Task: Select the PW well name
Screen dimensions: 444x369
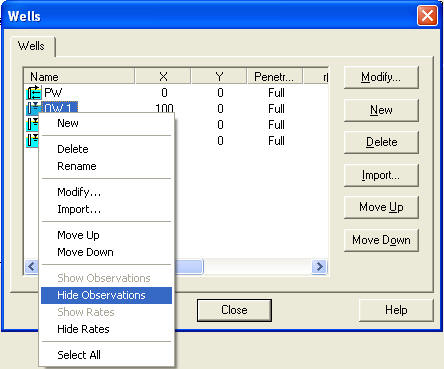Action: point(53,93)
